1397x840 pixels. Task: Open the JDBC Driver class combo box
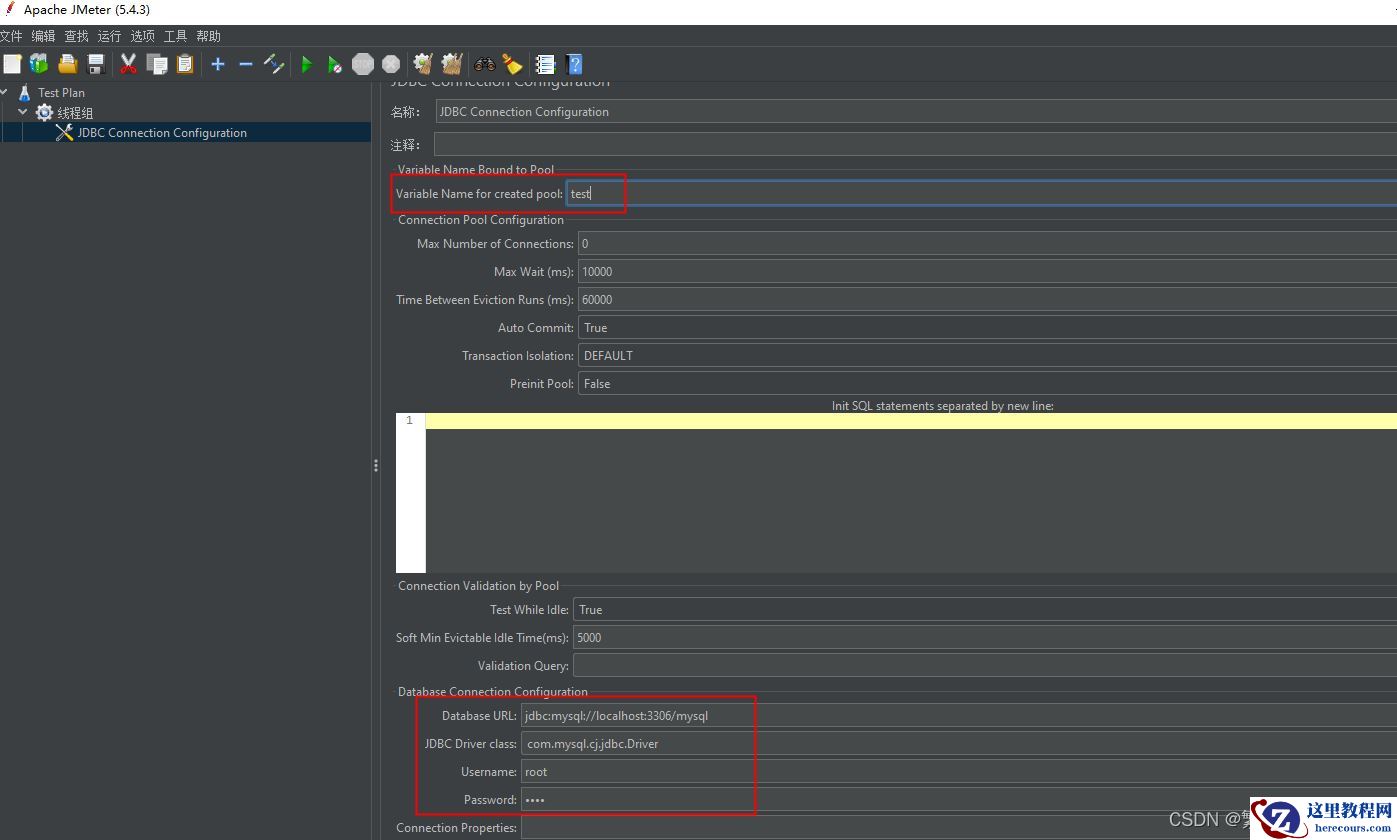[959, 744]
